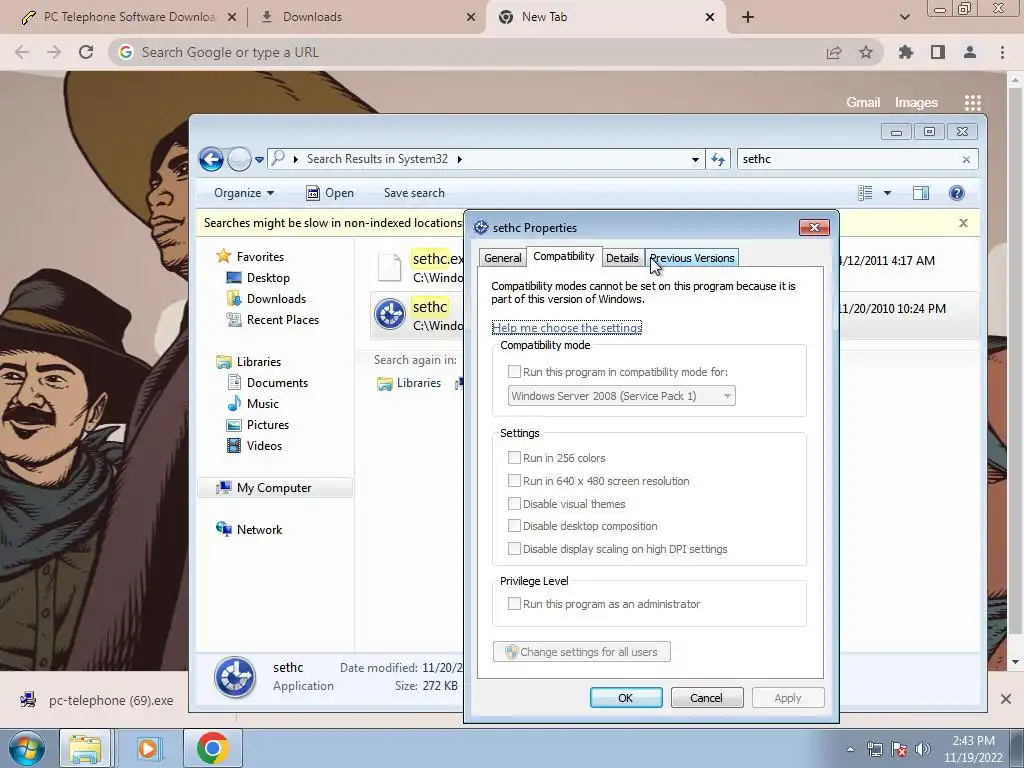
Task: Click the share page icon in Chrome omnibox
Action: coord(834,52)
